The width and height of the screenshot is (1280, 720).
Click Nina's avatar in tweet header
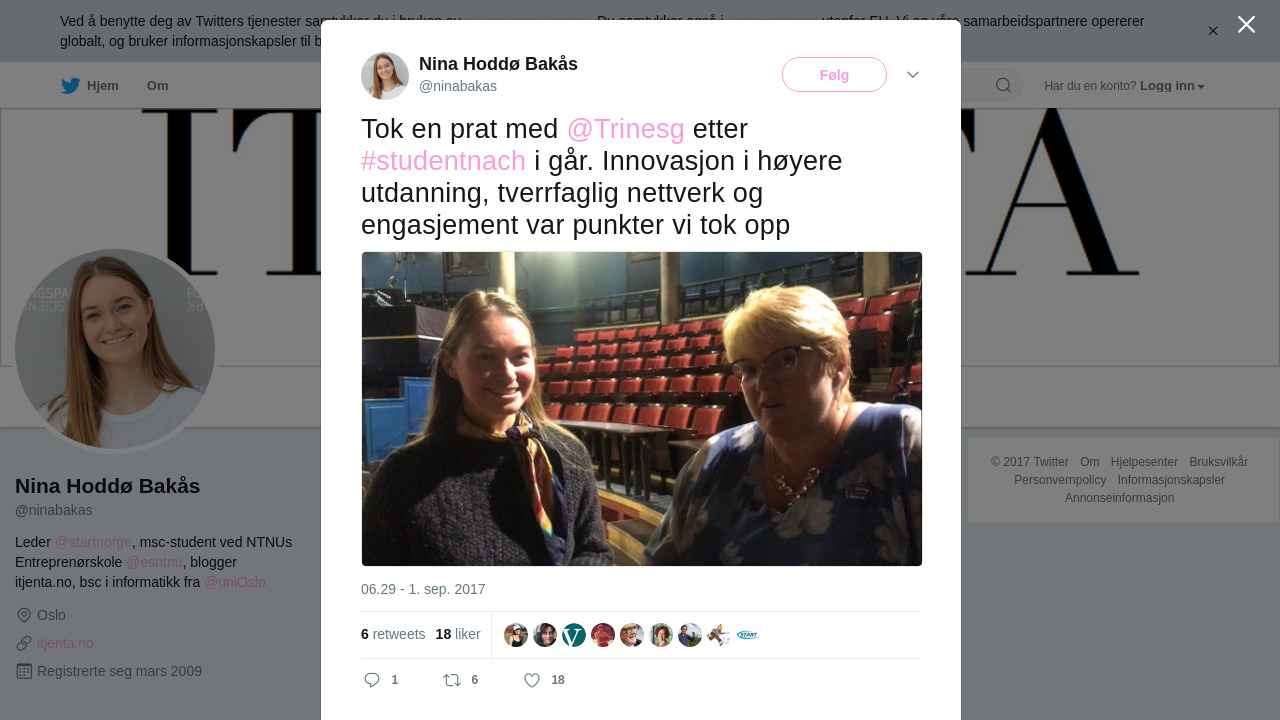(385, 76)
